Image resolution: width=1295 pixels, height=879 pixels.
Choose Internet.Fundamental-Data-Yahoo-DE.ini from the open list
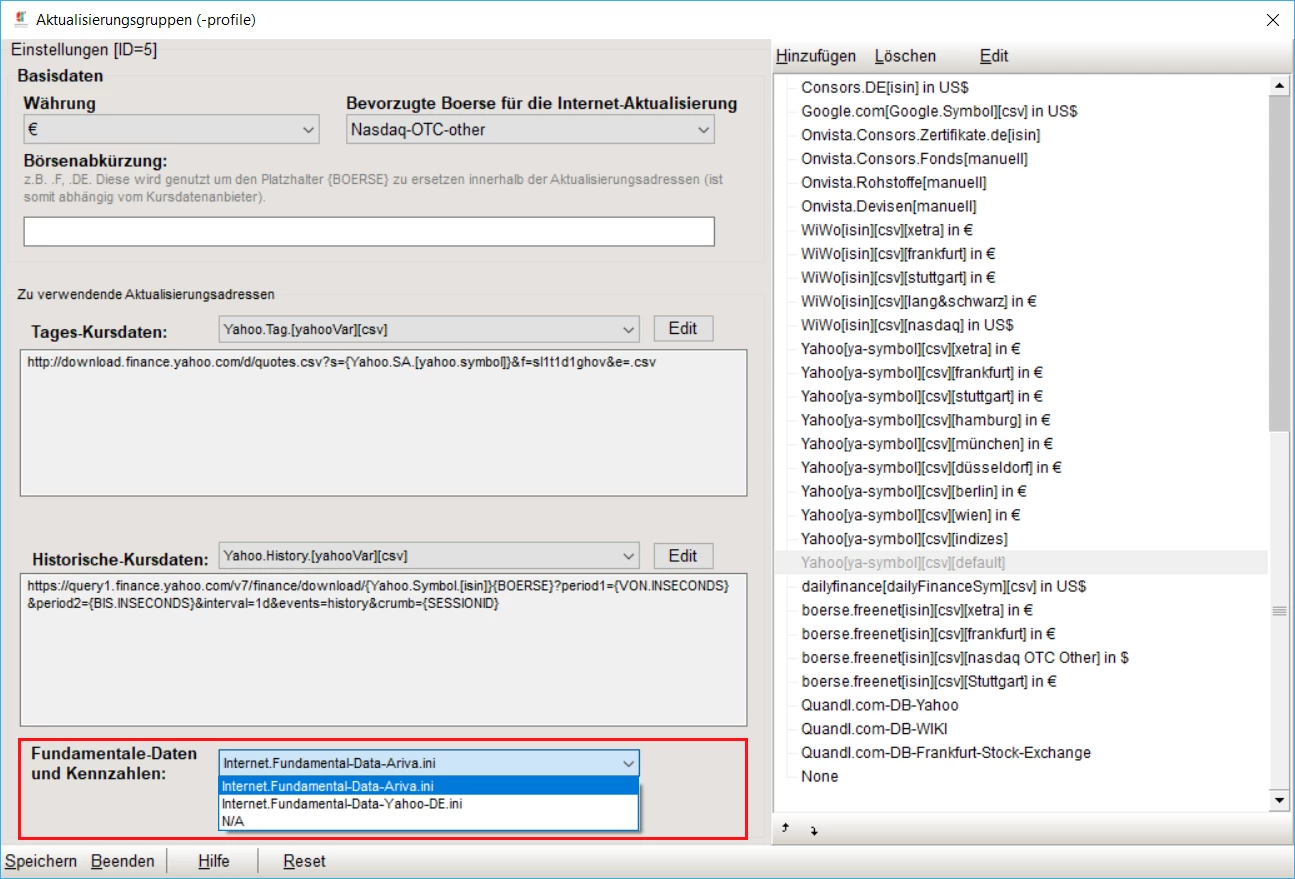(342, 803)
